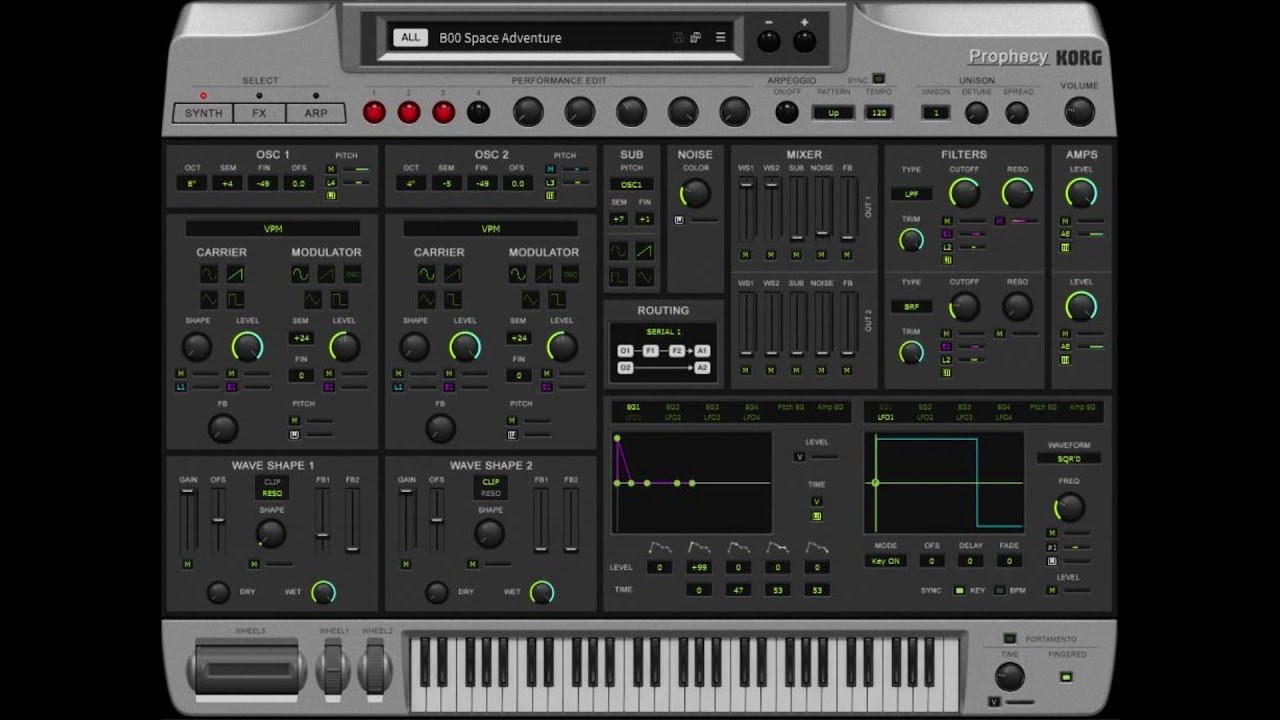Select the triangle wave for OSC 1 carrier
The image size is (1280, 720).
pos(209,299)
